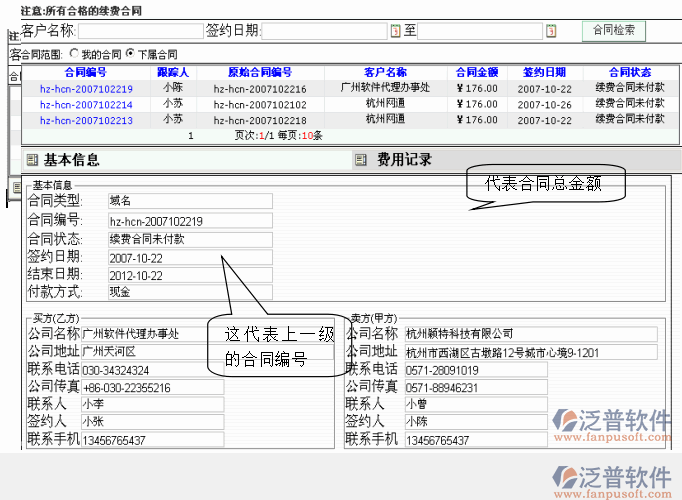682x500 pixels.
Task: Switch to the 费用记录 tab
Action: click(x=404, y=160)
